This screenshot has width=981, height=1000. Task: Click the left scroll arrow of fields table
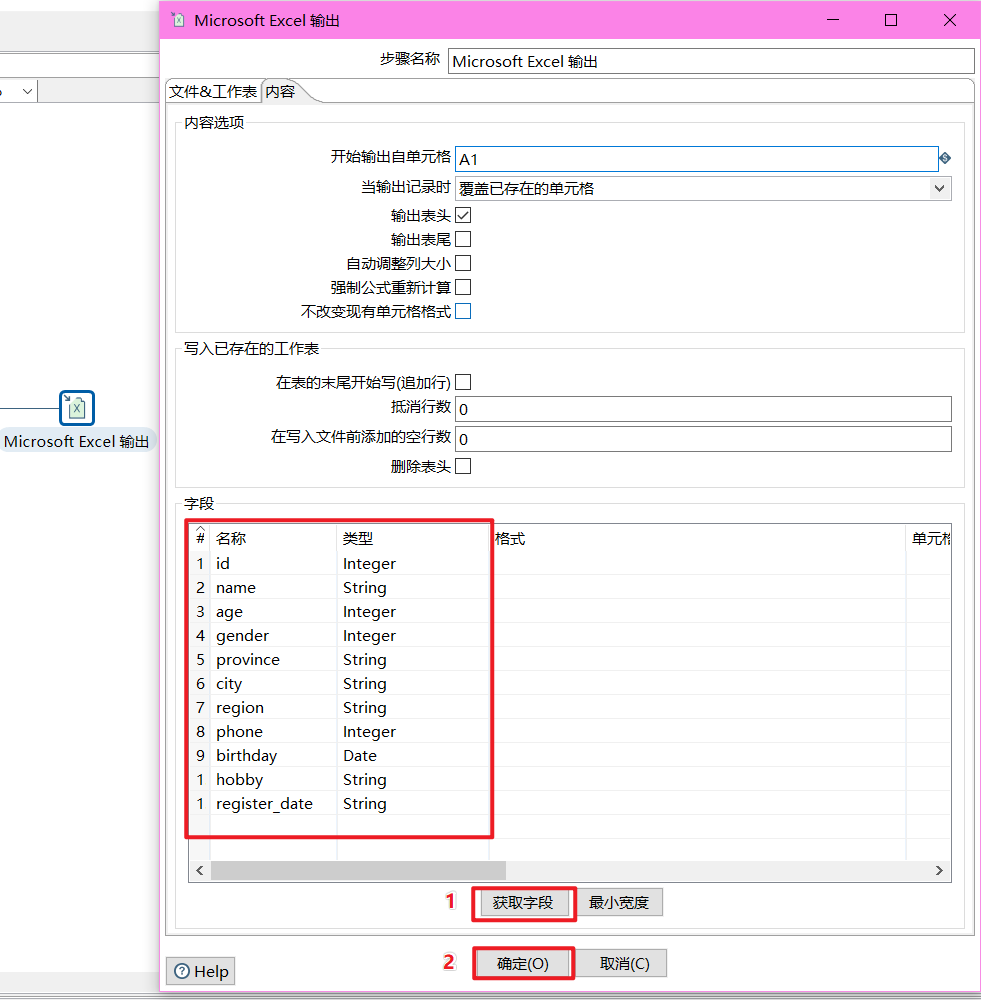tap(200, 871)
